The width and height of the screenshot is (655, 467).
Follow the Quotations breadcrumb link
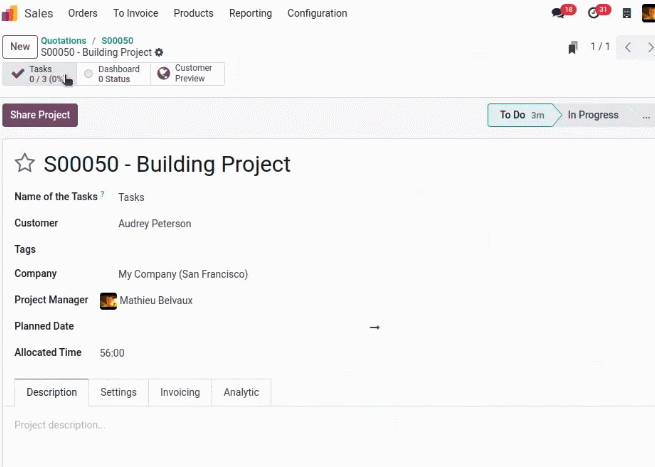[63, 41]
